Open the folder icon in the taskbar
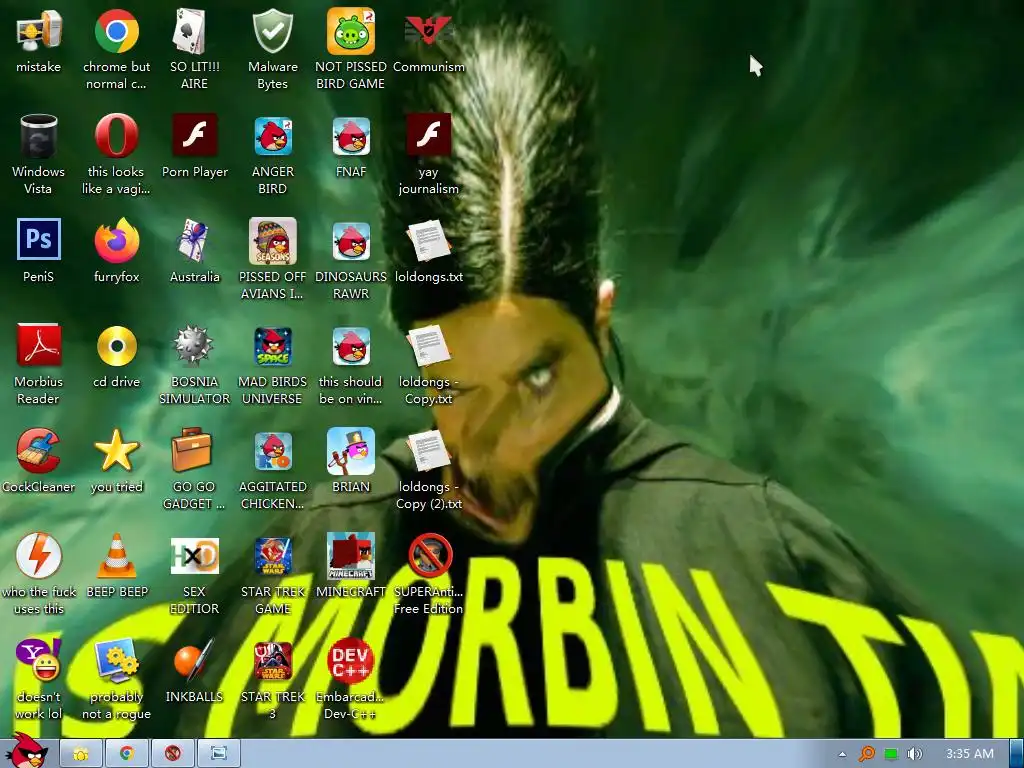1024x768 pixels. [x=81, y=754]
